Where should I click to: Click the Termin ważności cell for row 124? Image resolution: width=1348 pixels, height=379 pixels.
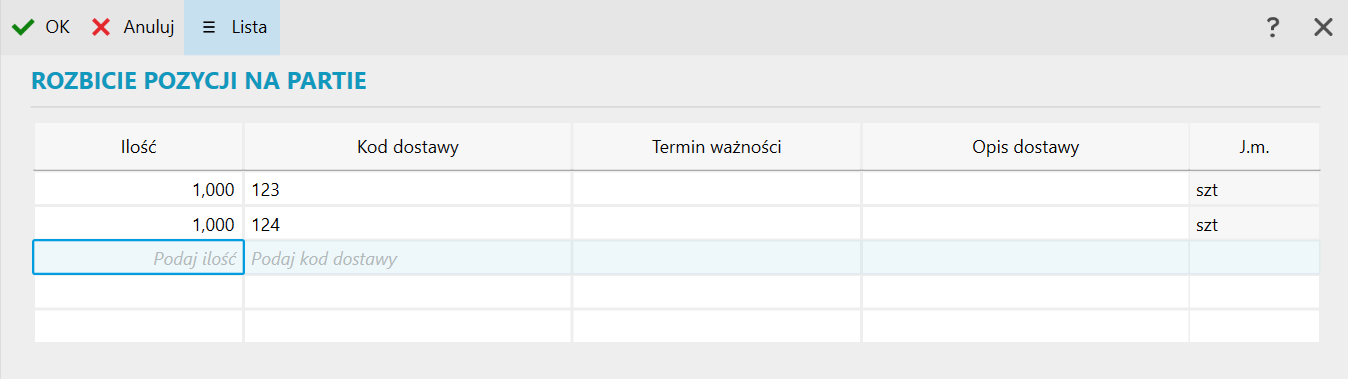[x=717, y=224]
